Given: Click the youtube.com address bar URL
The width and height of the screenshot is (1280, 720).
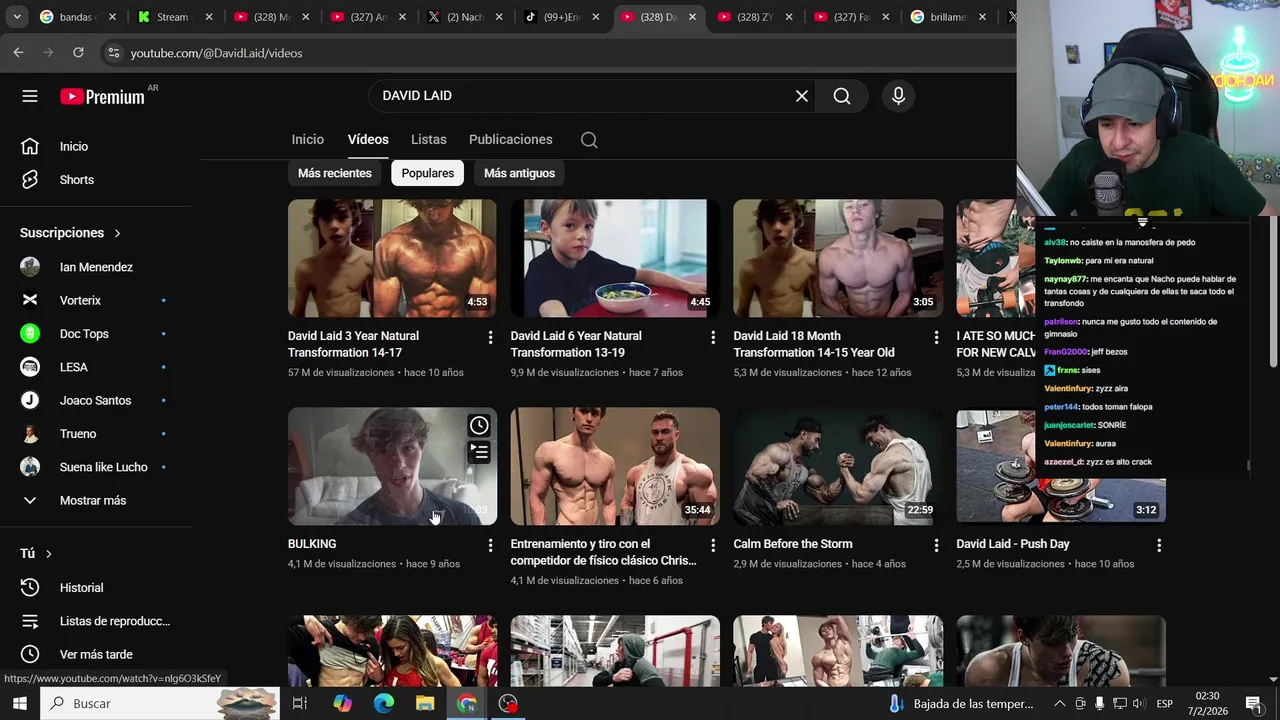Looking at the screenshot, I should pyautogui.click(x=216, y=53).
